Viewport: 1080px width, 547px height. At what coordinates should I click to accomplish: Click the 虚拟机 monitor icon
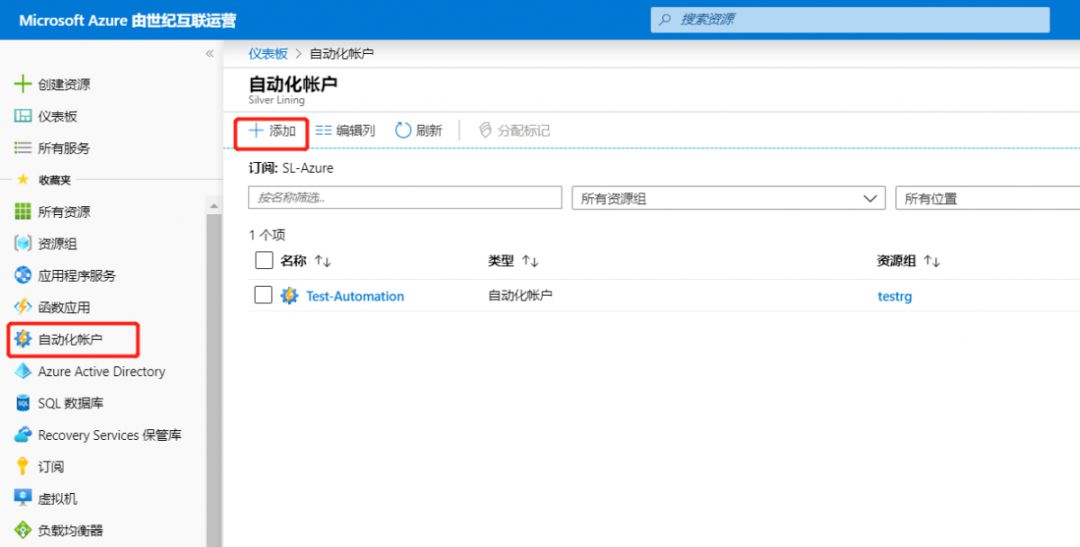pos(23,497)
